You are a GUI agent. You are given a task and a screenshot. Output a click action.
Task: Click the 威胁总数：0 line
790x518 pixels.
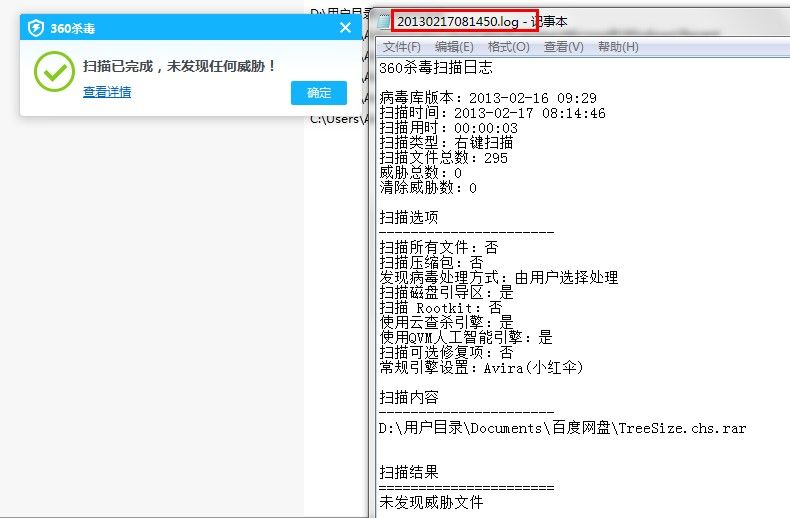[420, 173]
